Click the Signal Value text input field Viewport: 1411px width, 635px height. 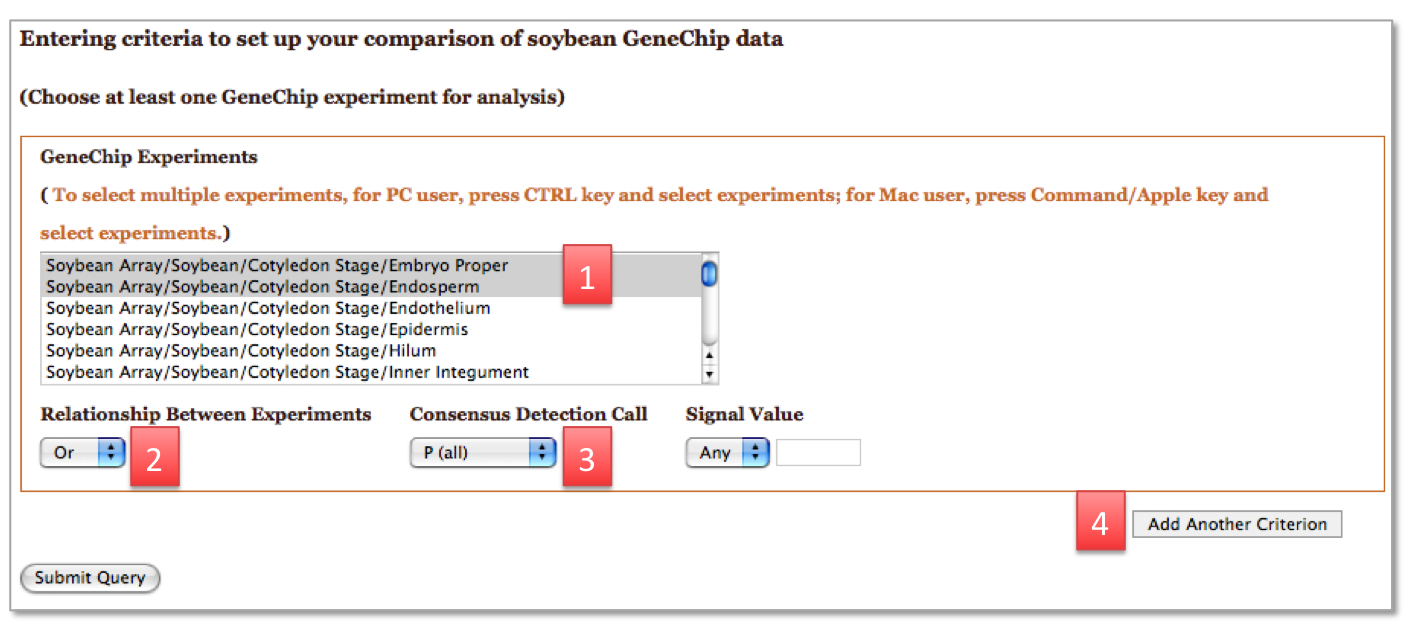click(818, 452)
